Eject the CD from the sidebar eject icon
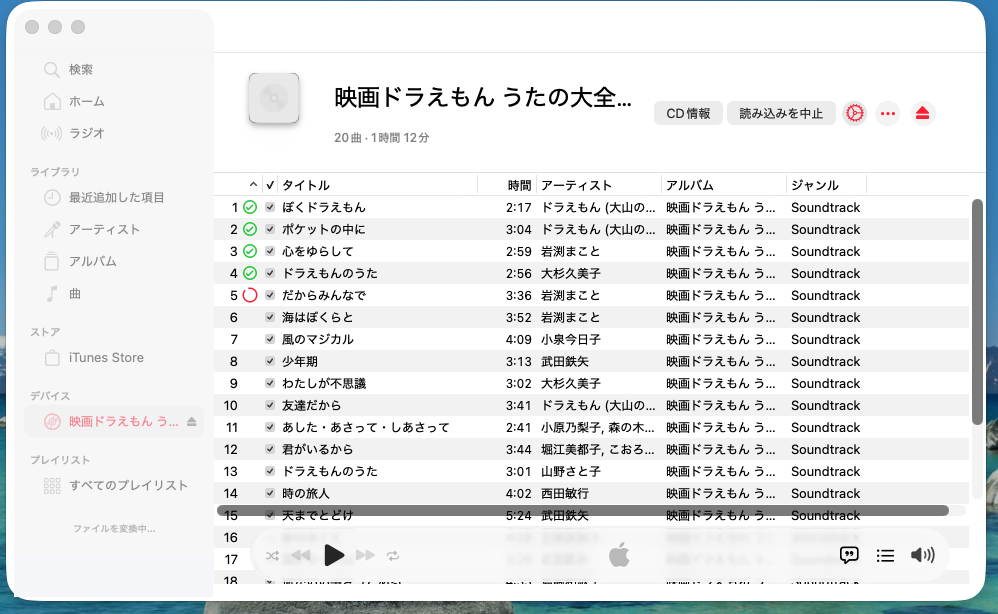This screenshot has height=614, width=998. (192, 421)
